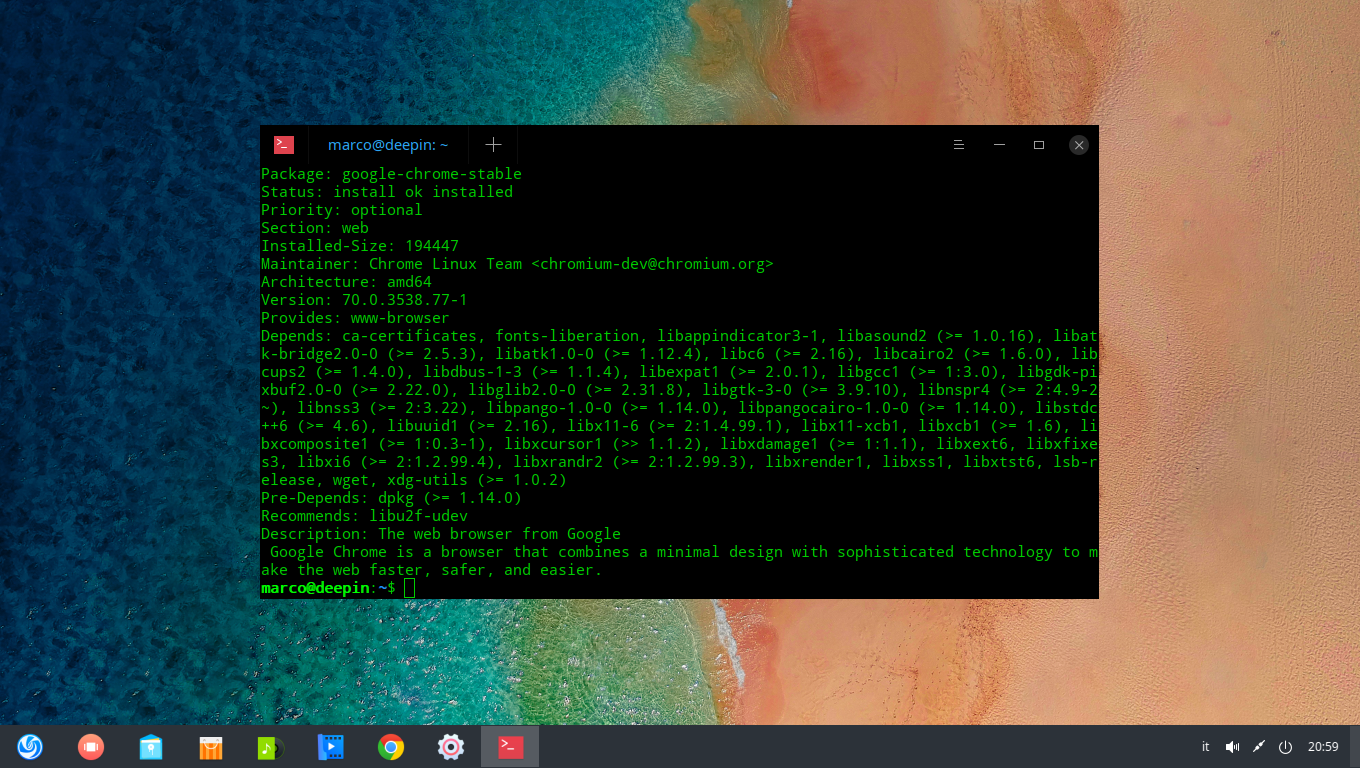Click the power button icon in the tray
This screenshot has width=1360, height=768.
coord(1286,747)
